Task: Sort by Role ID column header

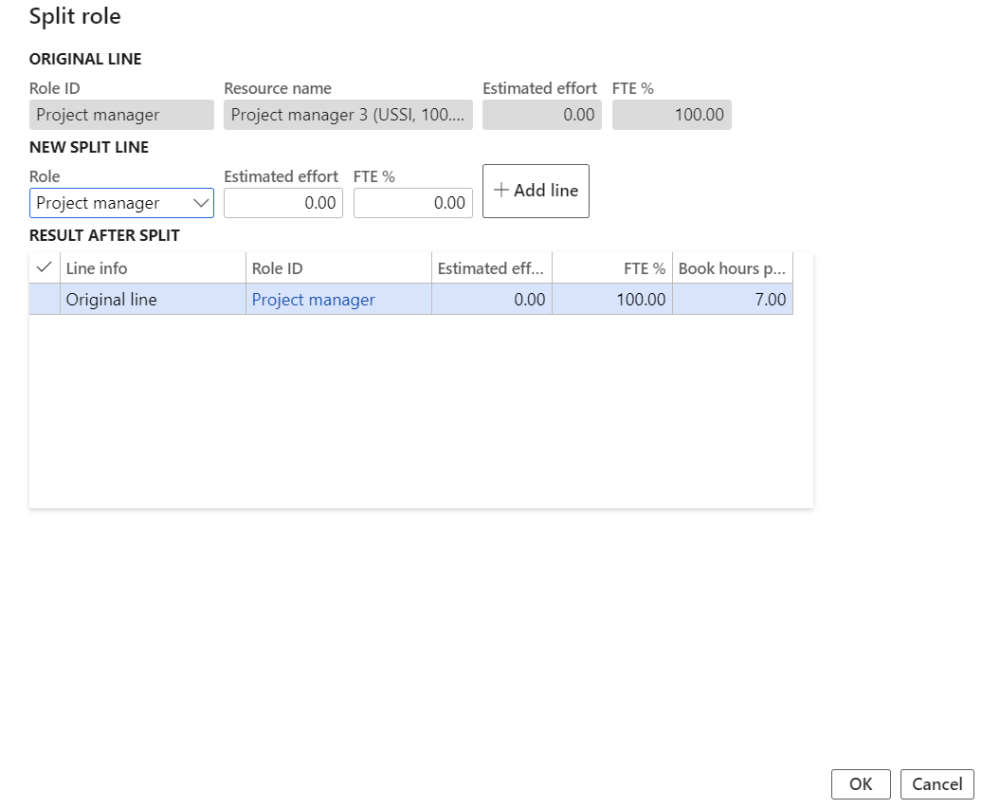Action: [338, 268]
